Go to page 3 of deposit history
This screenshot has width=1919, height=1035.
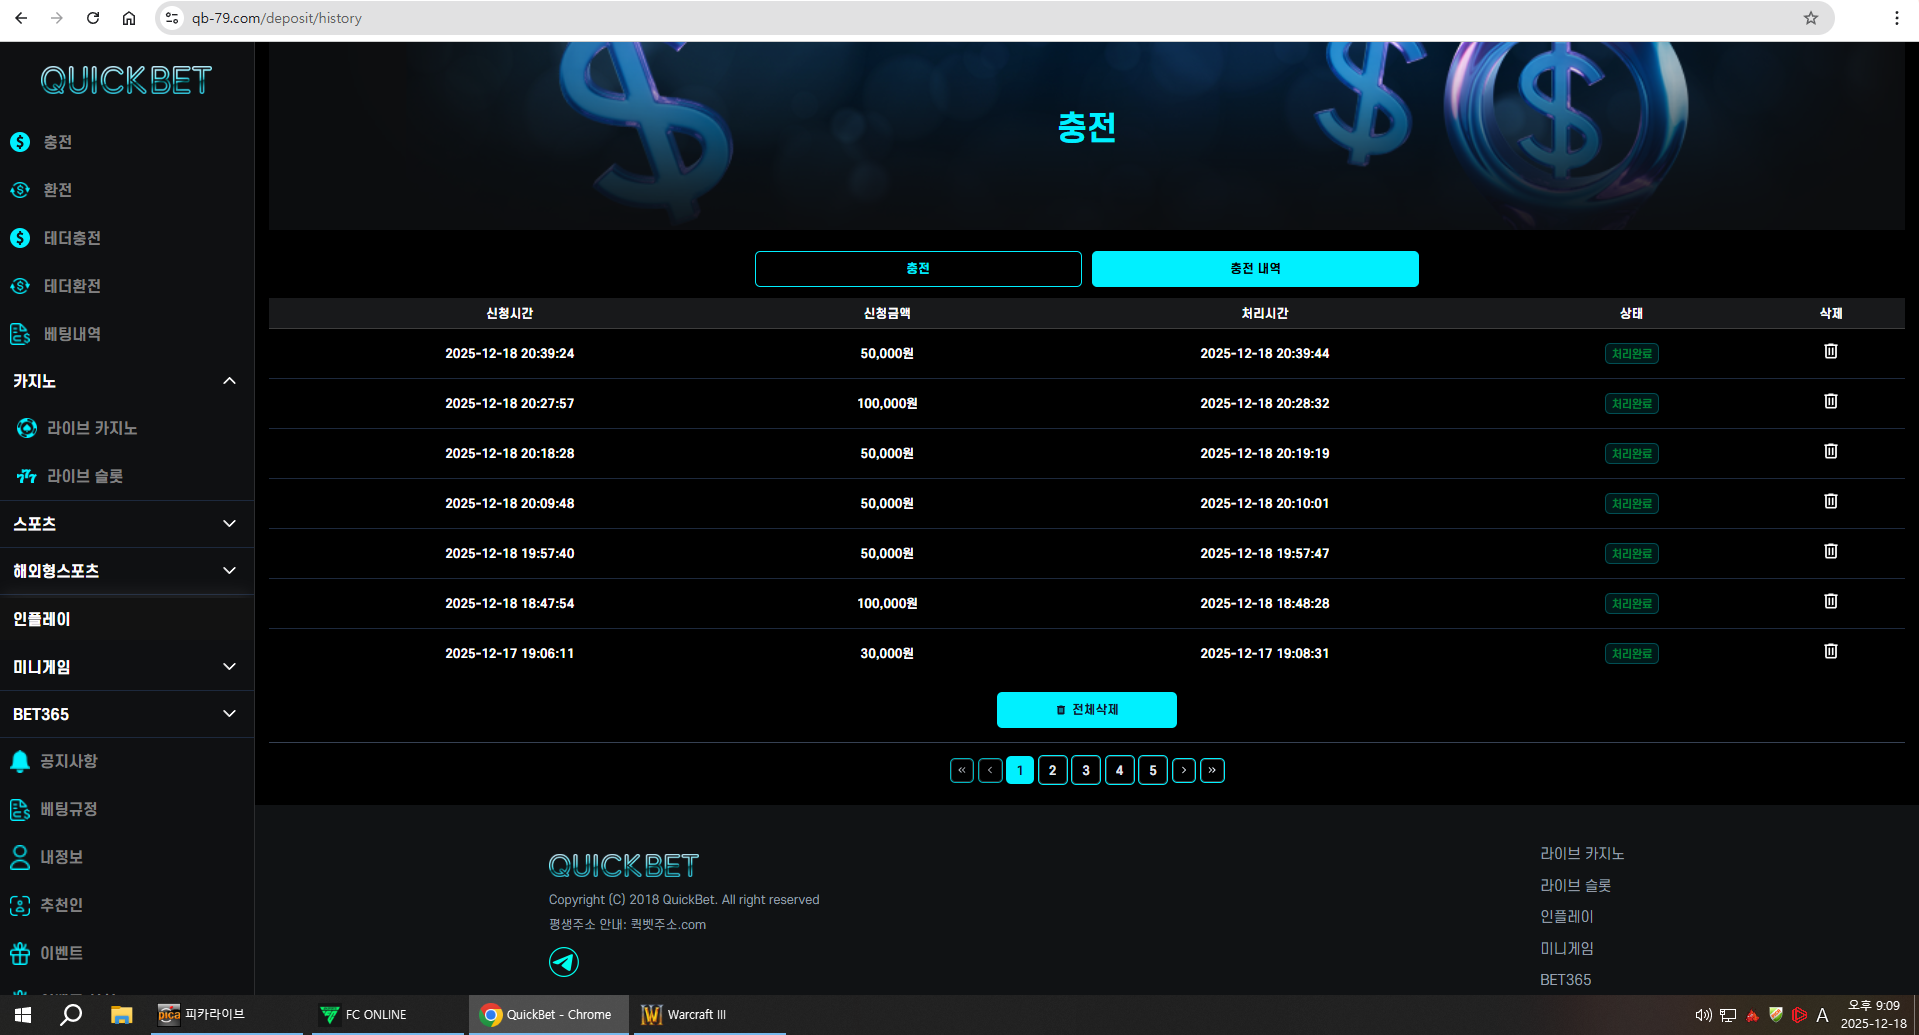click(x=1085, y=770)
